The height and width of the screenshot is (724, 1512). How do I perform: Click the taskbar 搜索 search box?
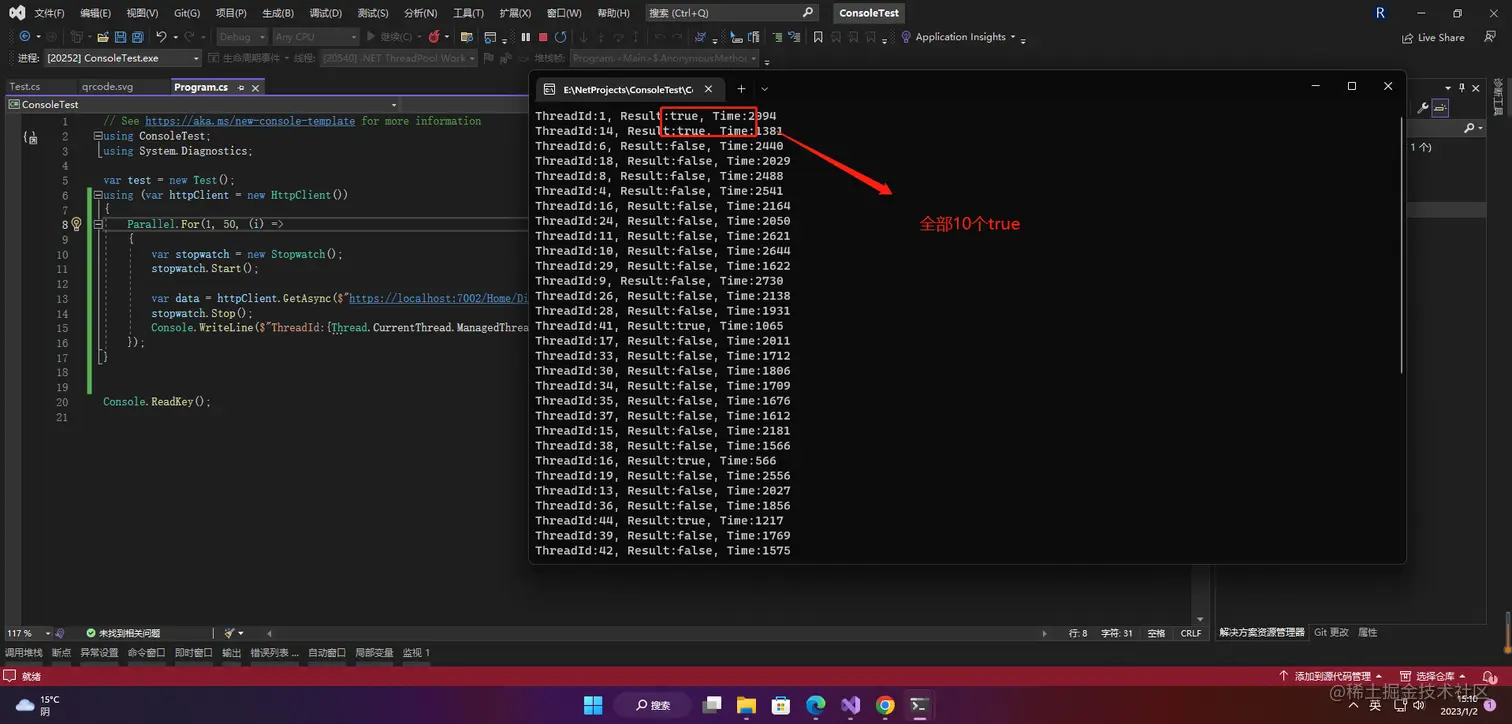pos(654,705)
